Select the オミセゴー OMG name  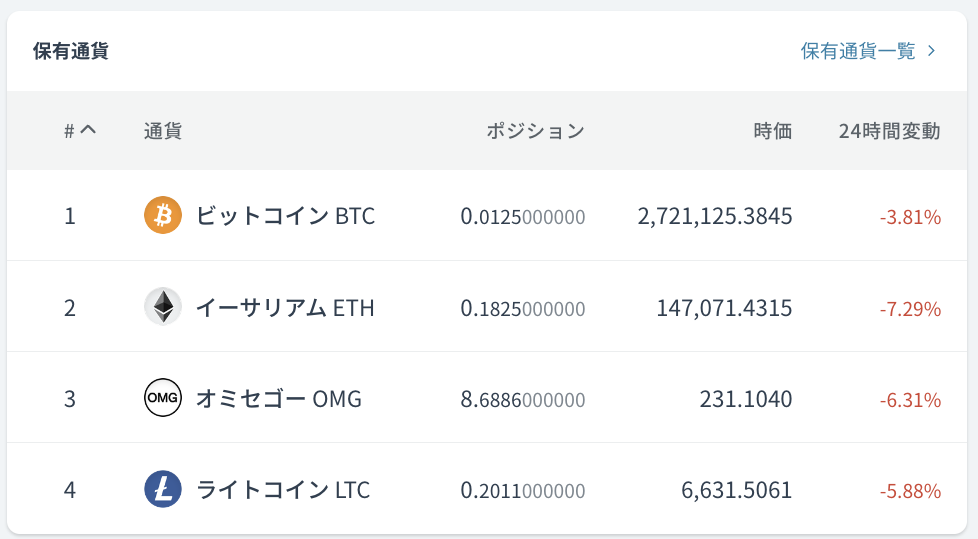[279, 399]
